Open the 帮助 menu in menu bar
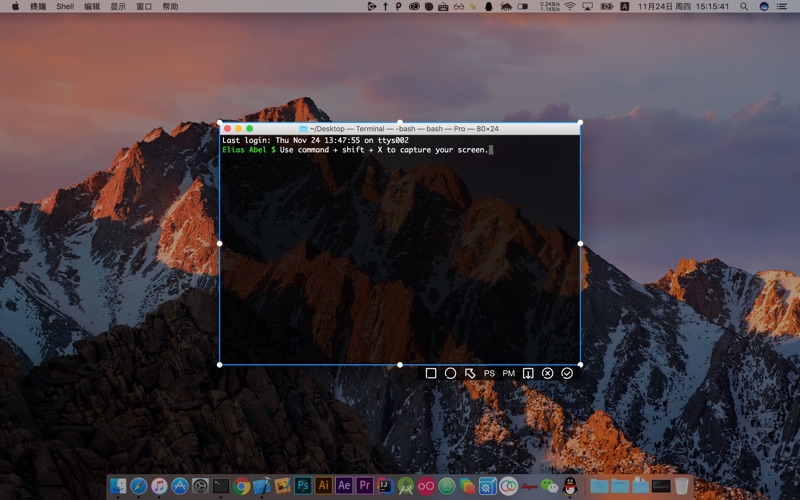Screen dimensions: 800x500 (170, 7)
